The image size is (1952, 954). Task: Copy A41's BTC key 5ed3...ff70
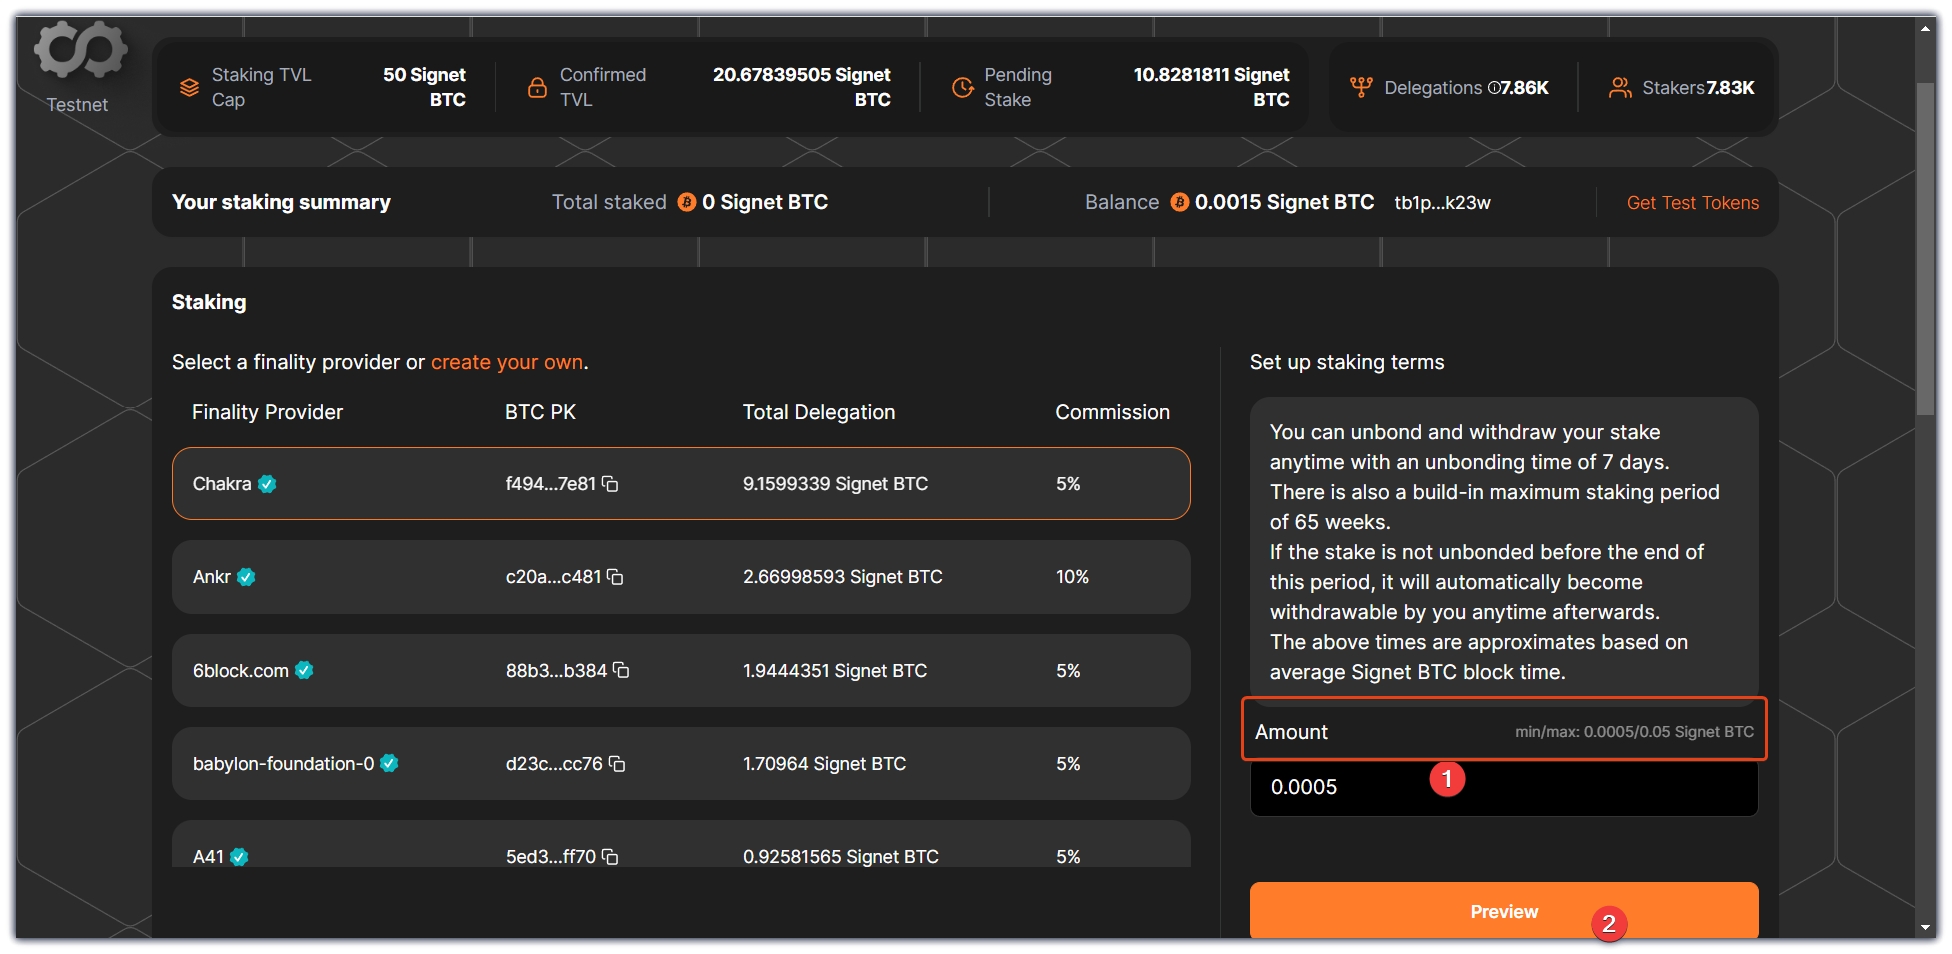coord(610,857)
